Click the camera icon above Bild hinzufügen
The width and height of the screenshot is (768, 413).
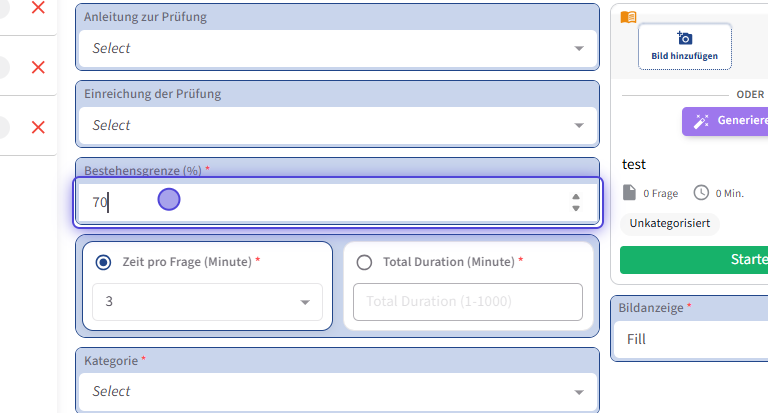point(685,38)
